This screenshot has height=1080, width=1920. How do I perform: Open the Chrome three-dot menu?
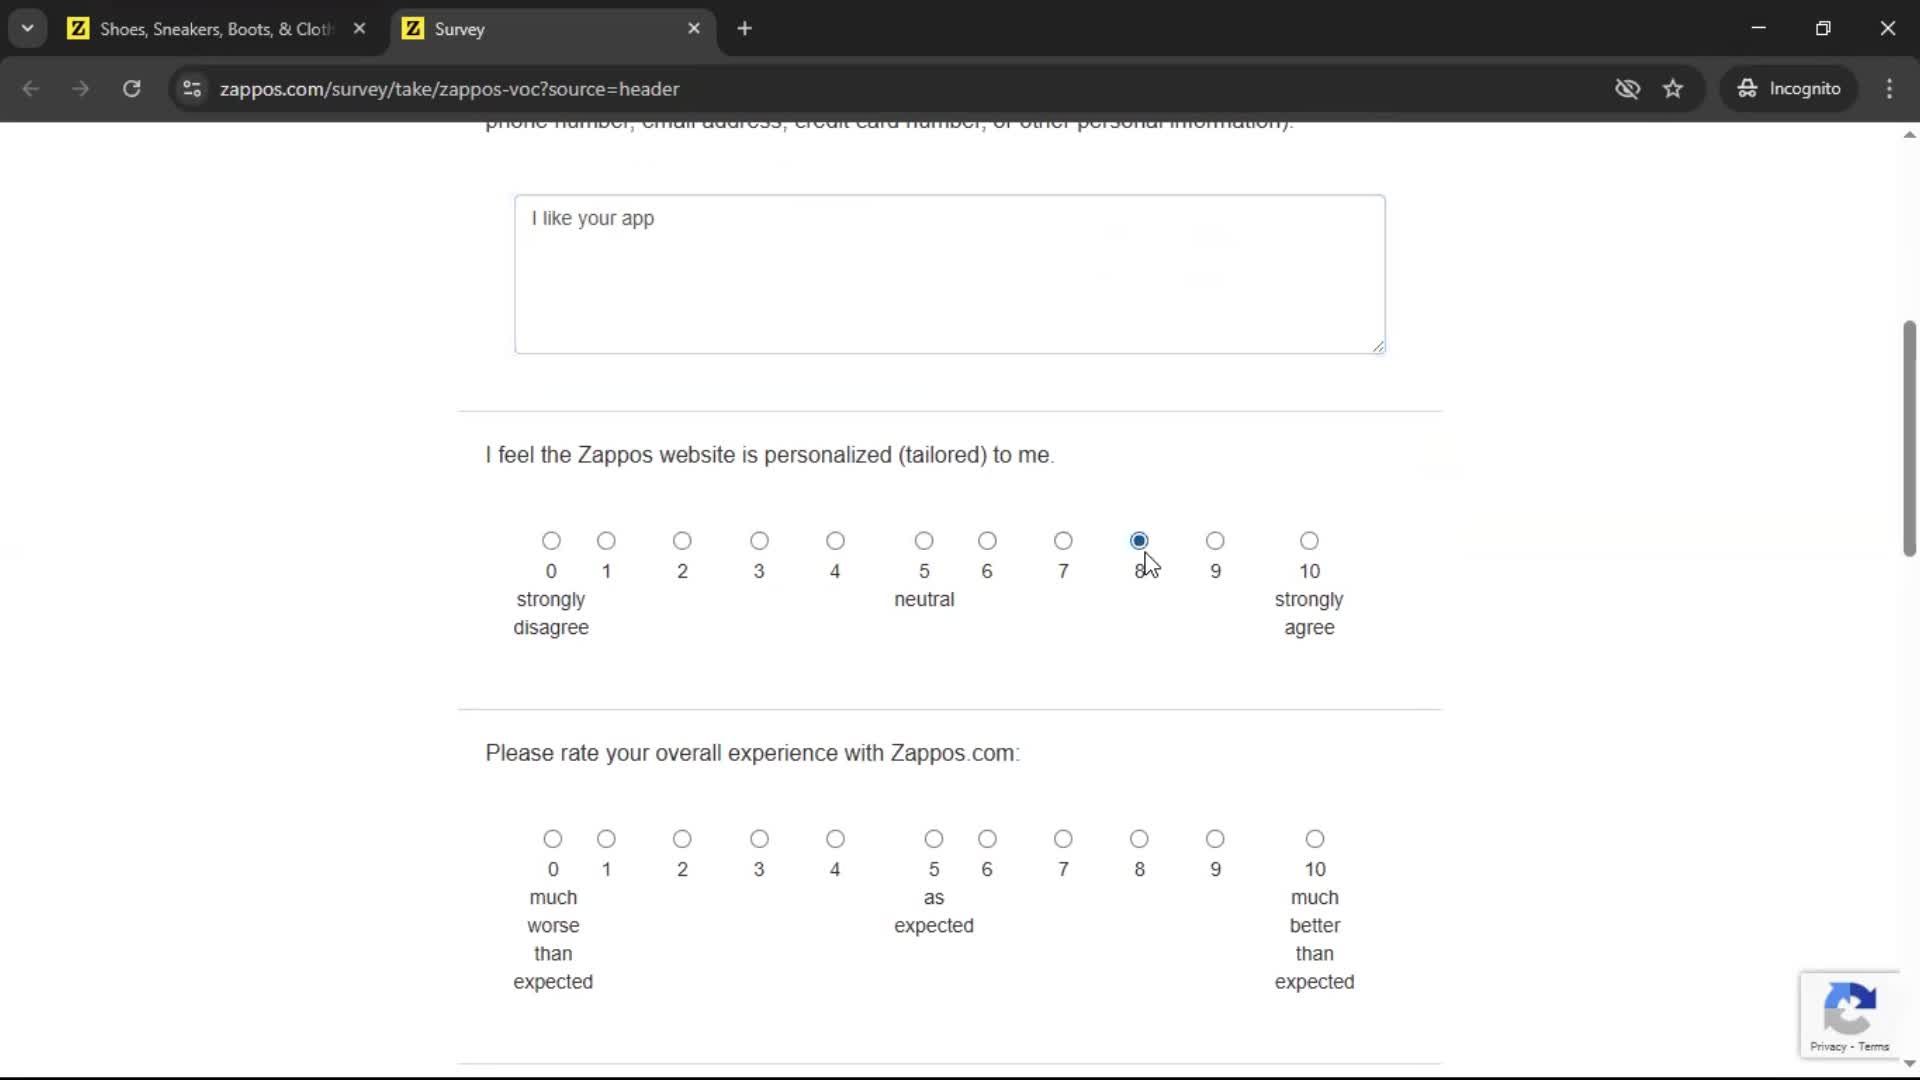tap(1889, 89)
